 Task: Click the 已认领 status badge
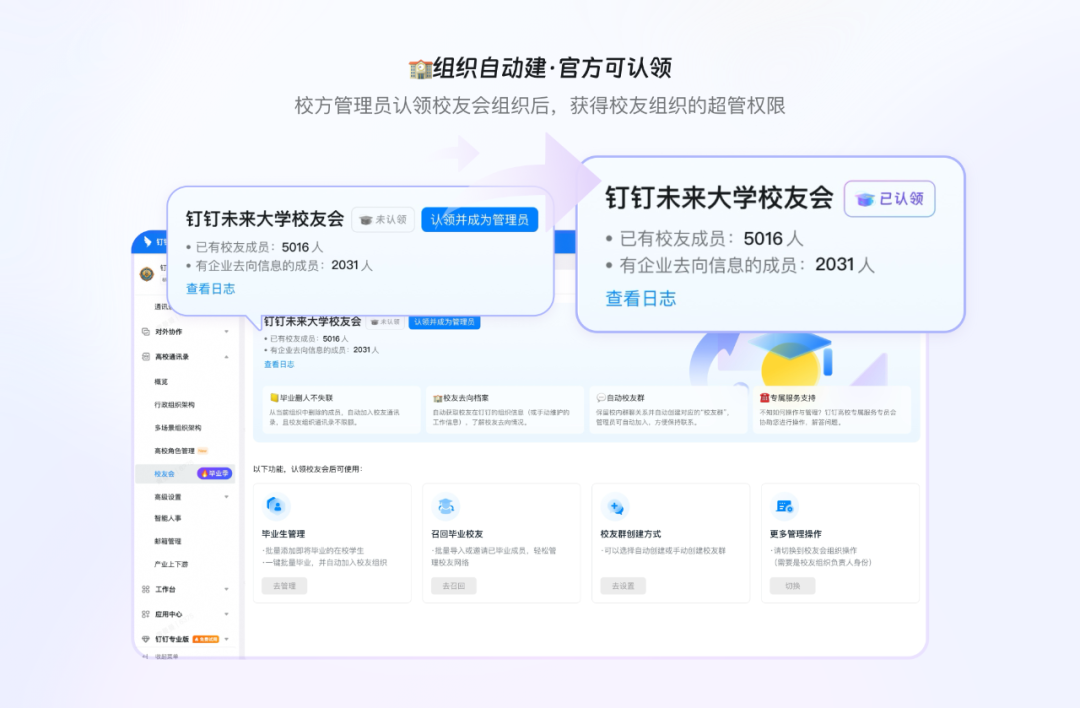(890, 199)
